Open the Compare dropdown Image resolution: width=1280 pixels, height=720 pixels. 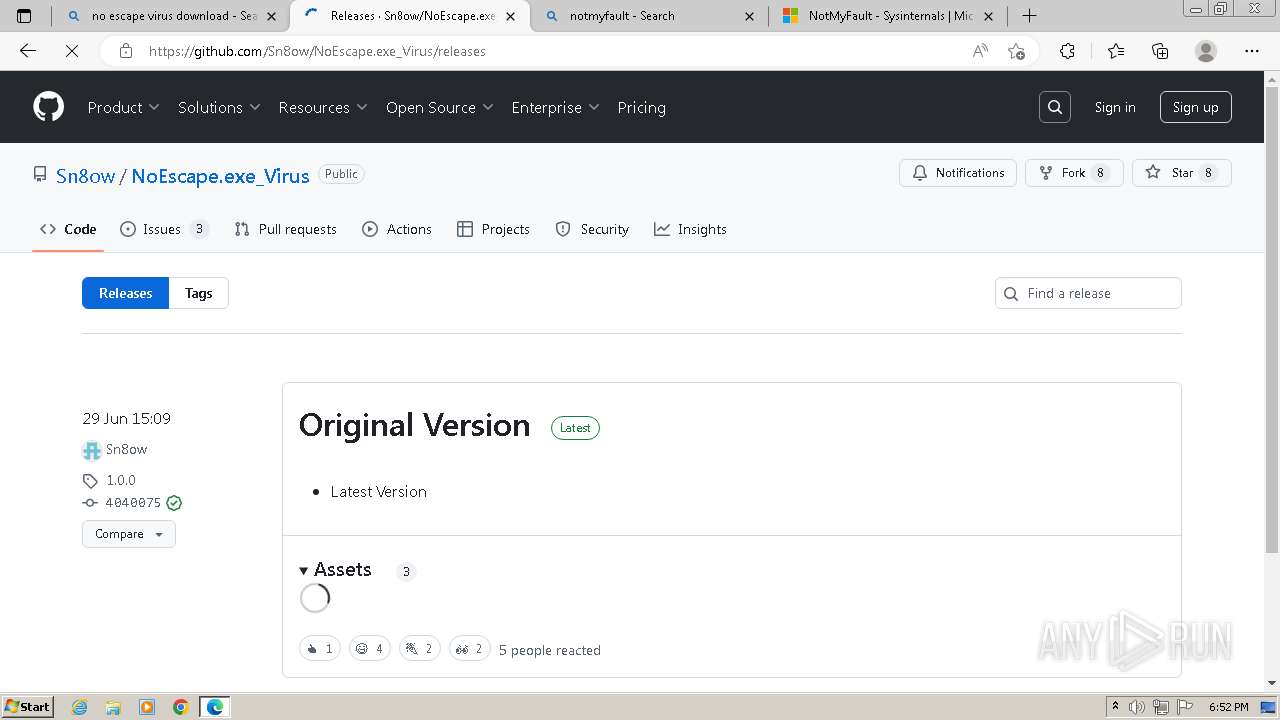tap(129, 534)
